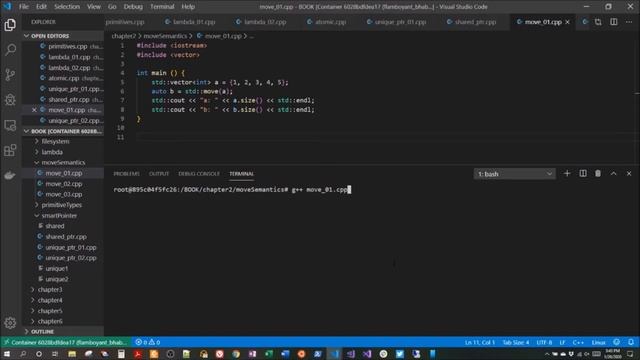Open the Terminal menu
The image size is (640, 360).
pos(162,7)
